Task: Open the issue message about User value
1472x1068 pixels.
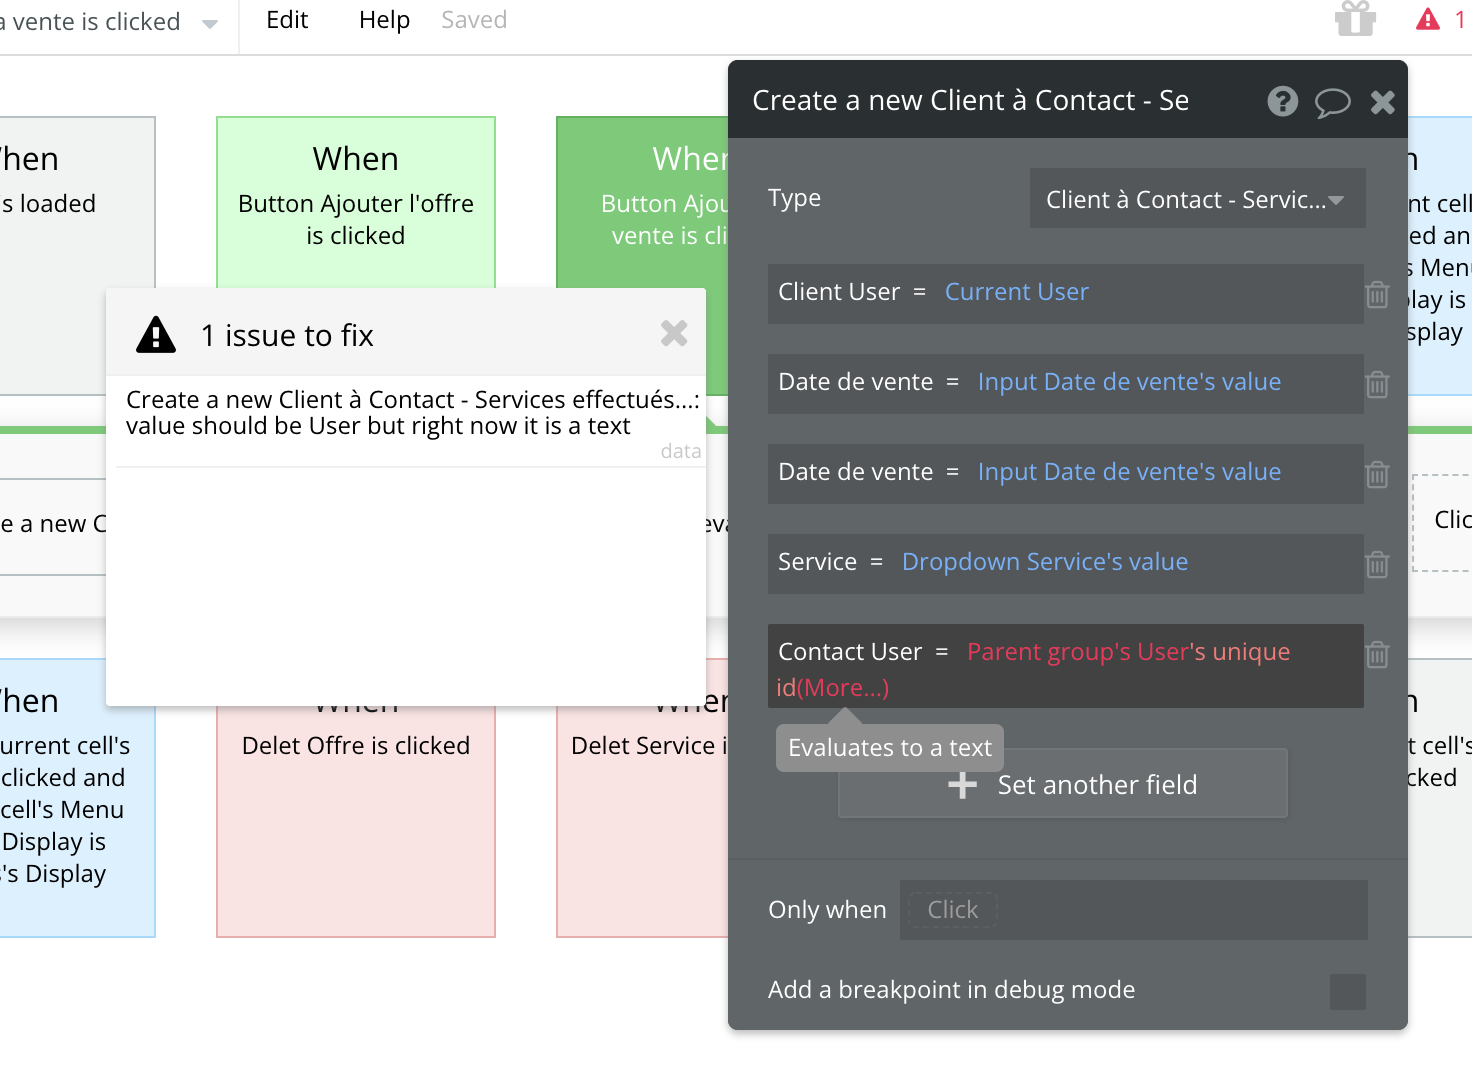Action: point(411,413)
